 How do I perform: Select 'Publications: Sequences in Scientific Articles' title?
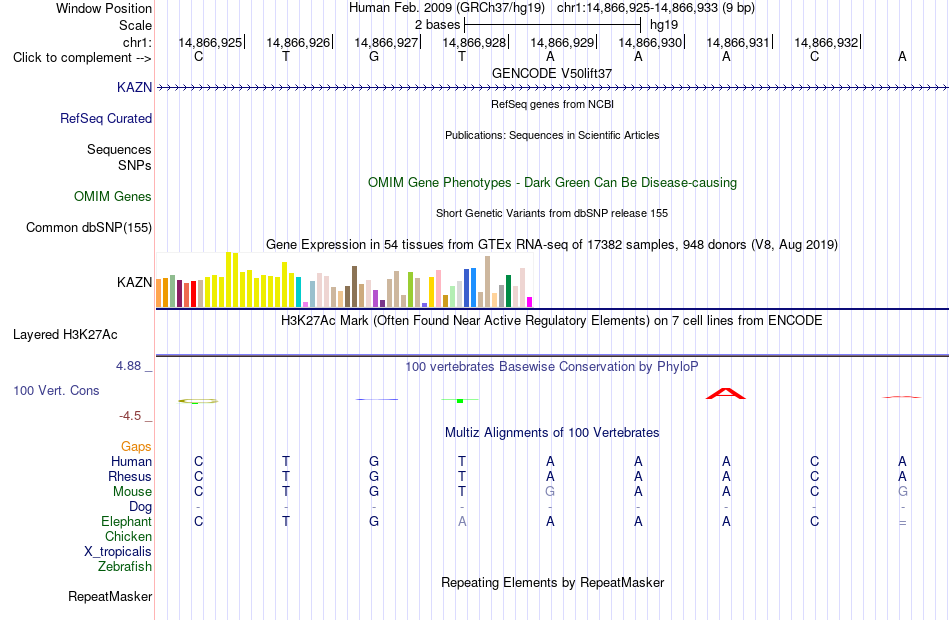(552, 135)
